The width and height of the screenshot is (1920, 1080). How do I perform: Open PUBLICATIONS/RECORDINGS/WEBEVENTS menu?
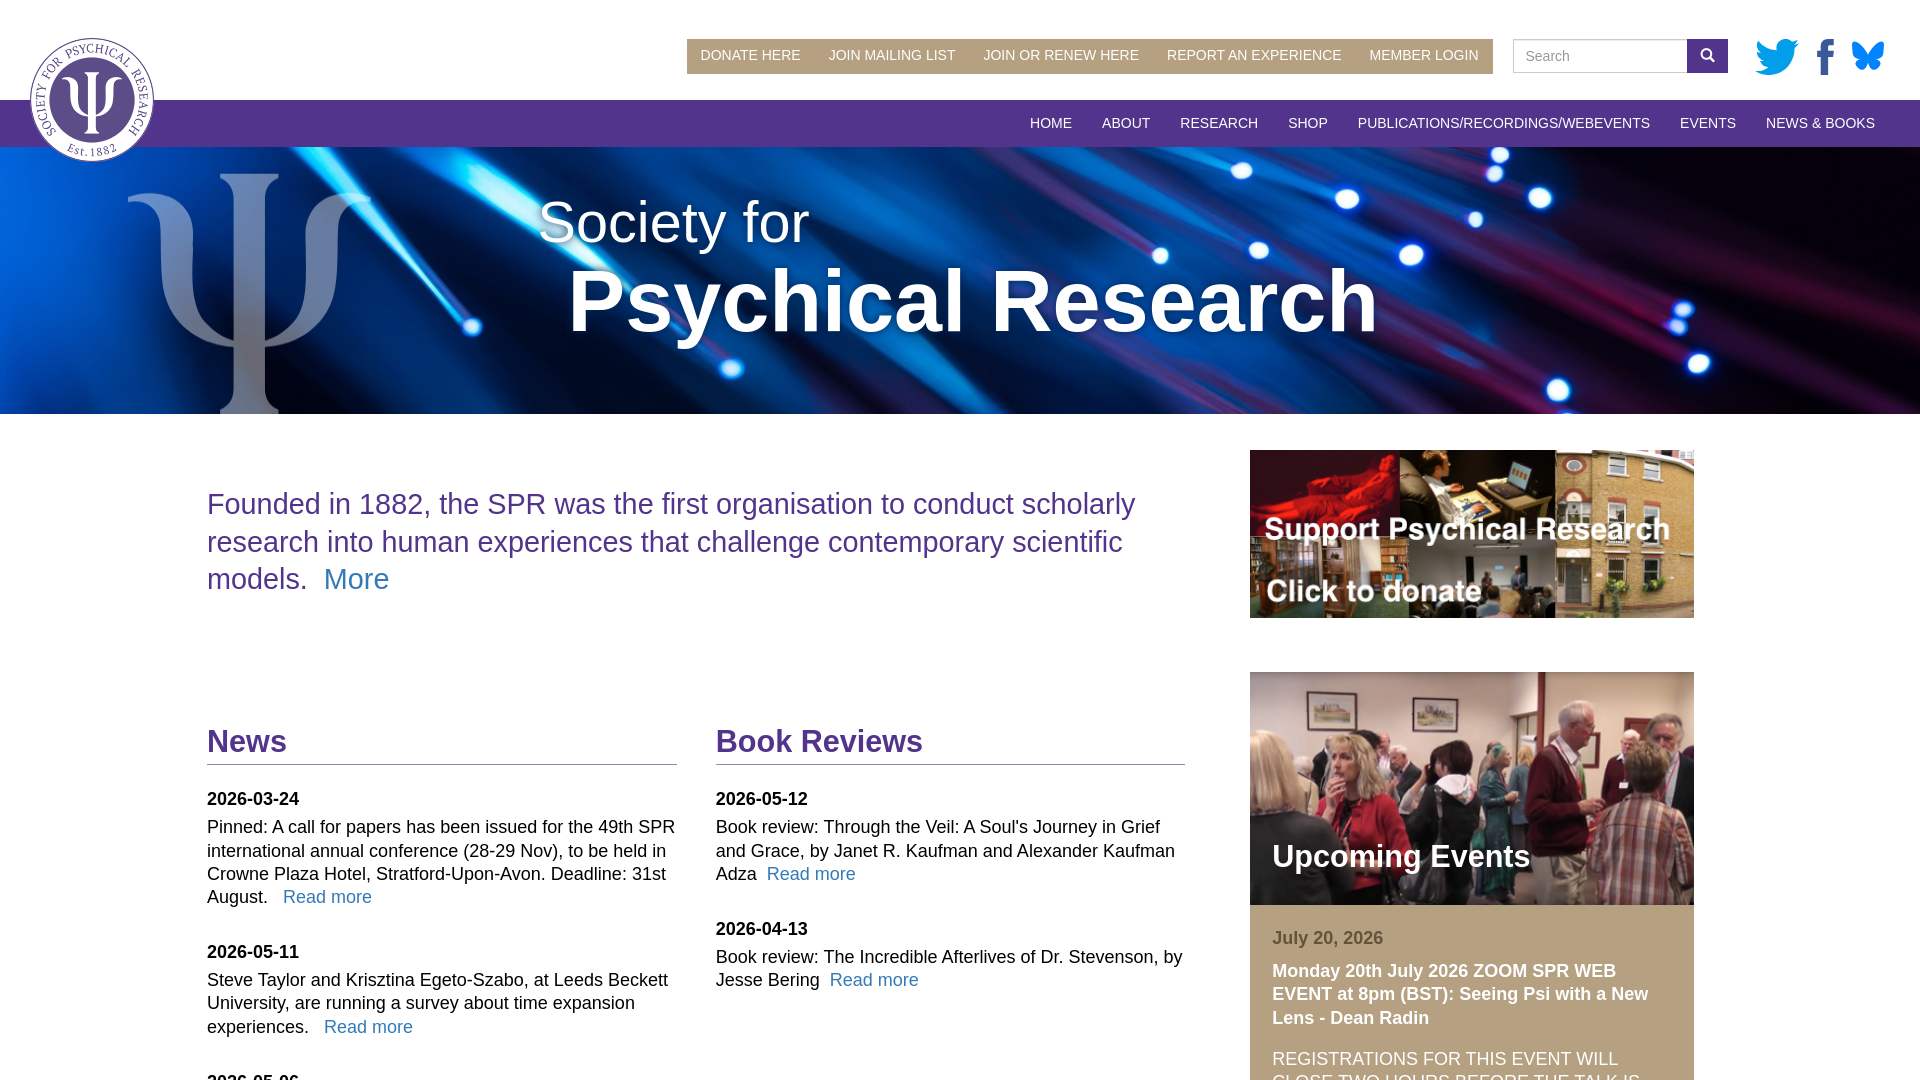point(1503,123)
